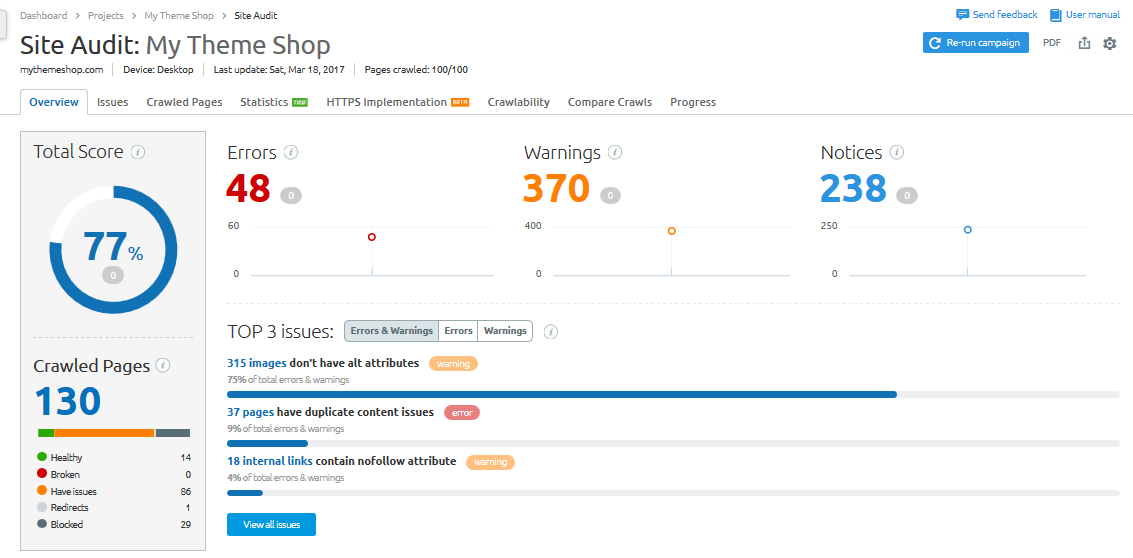Click the info icon next to Errors
This screenshot has width=1133, height=558.
coord(291,153)
